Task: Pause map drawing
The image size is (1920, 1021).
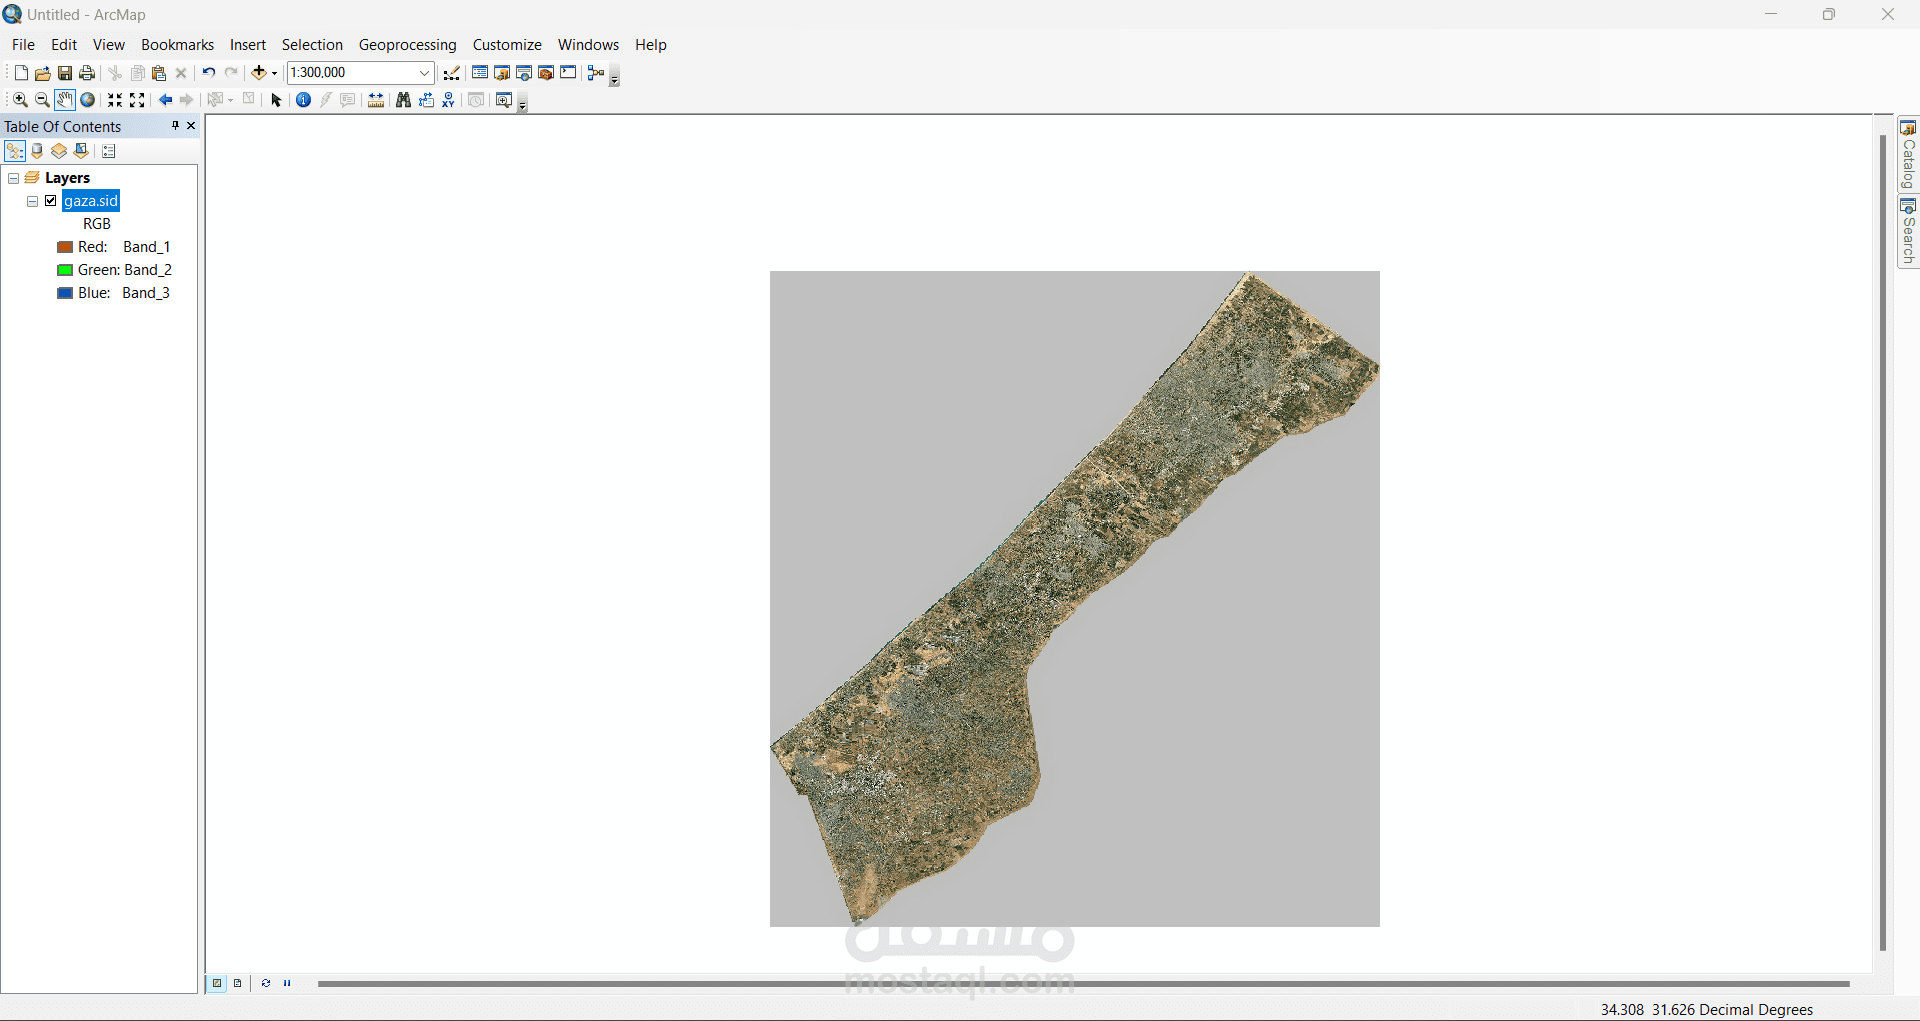Action: pyautogui.click(x=287, y=983)
